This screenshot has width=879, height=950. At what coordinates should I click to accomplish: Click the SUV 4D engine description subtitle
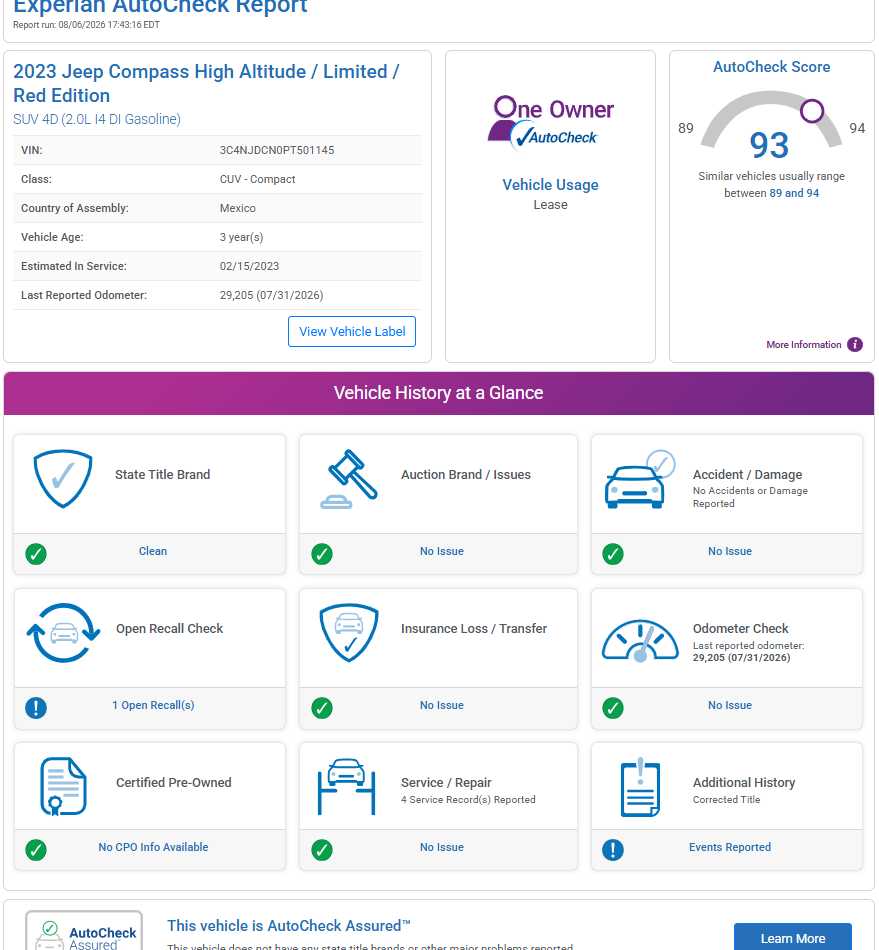coord(97,119)
